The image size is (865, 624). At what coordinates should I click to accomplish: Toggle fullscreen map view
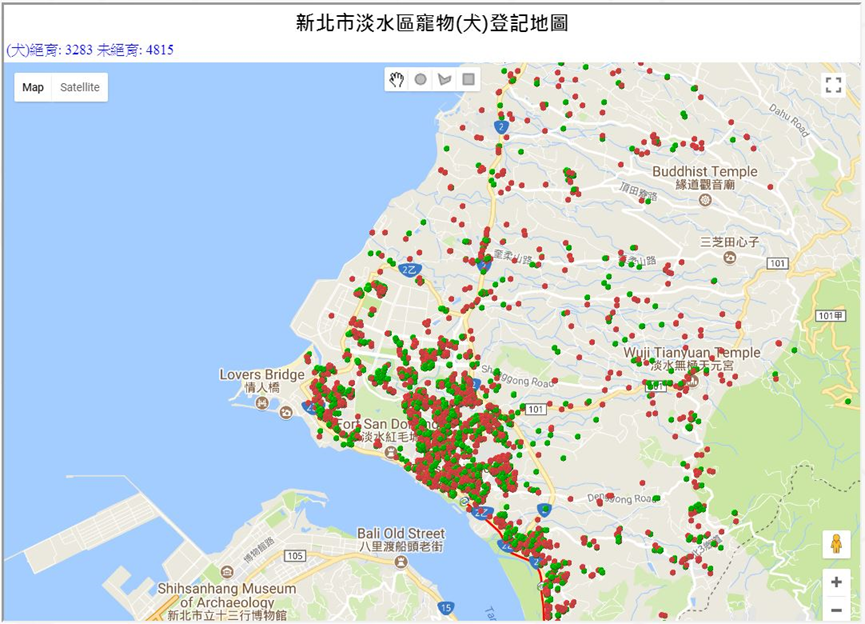[x=833, y=85]
